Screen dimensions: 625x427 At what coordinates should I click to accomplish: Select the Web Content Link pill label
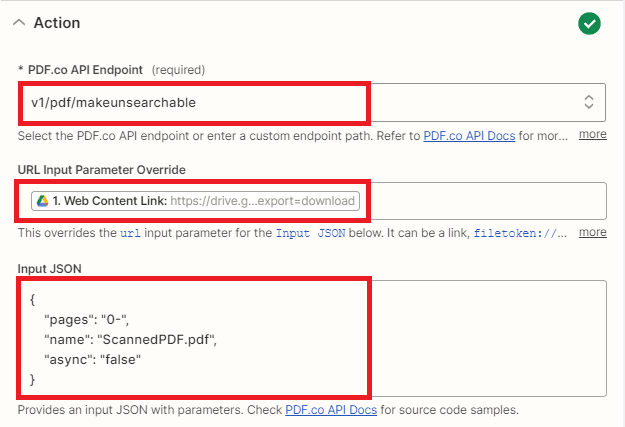pos(109,201)
